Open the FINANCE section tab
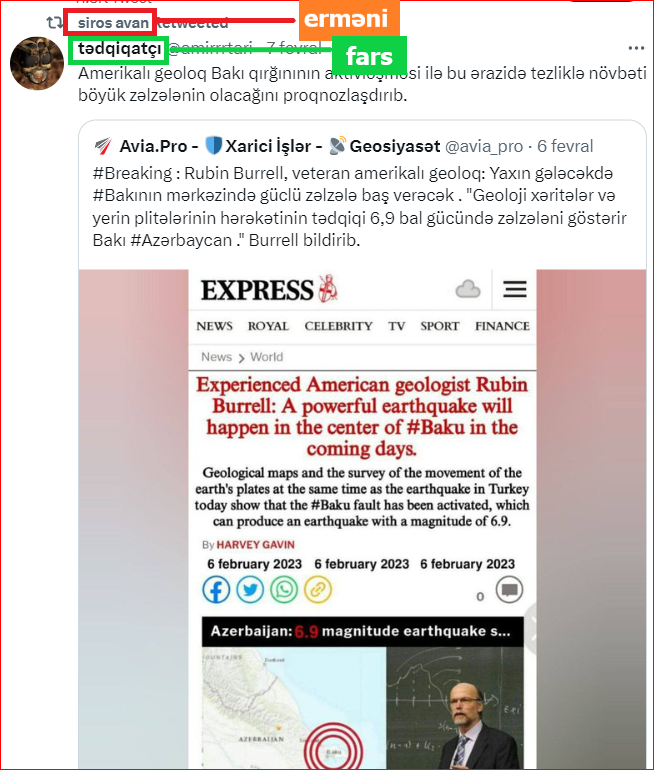 (502, 326)
